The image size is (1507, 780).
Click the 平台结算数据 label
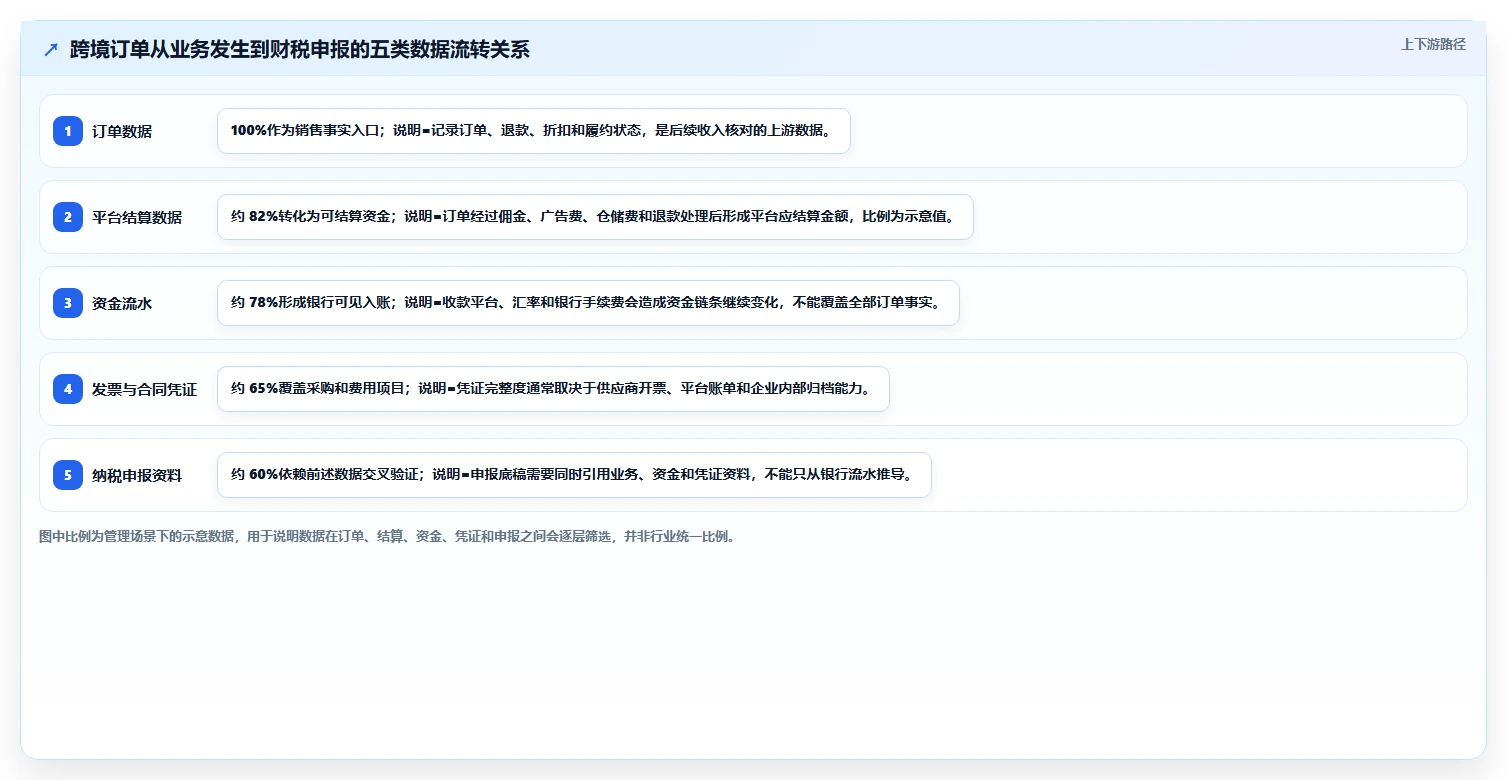[137, 217]
